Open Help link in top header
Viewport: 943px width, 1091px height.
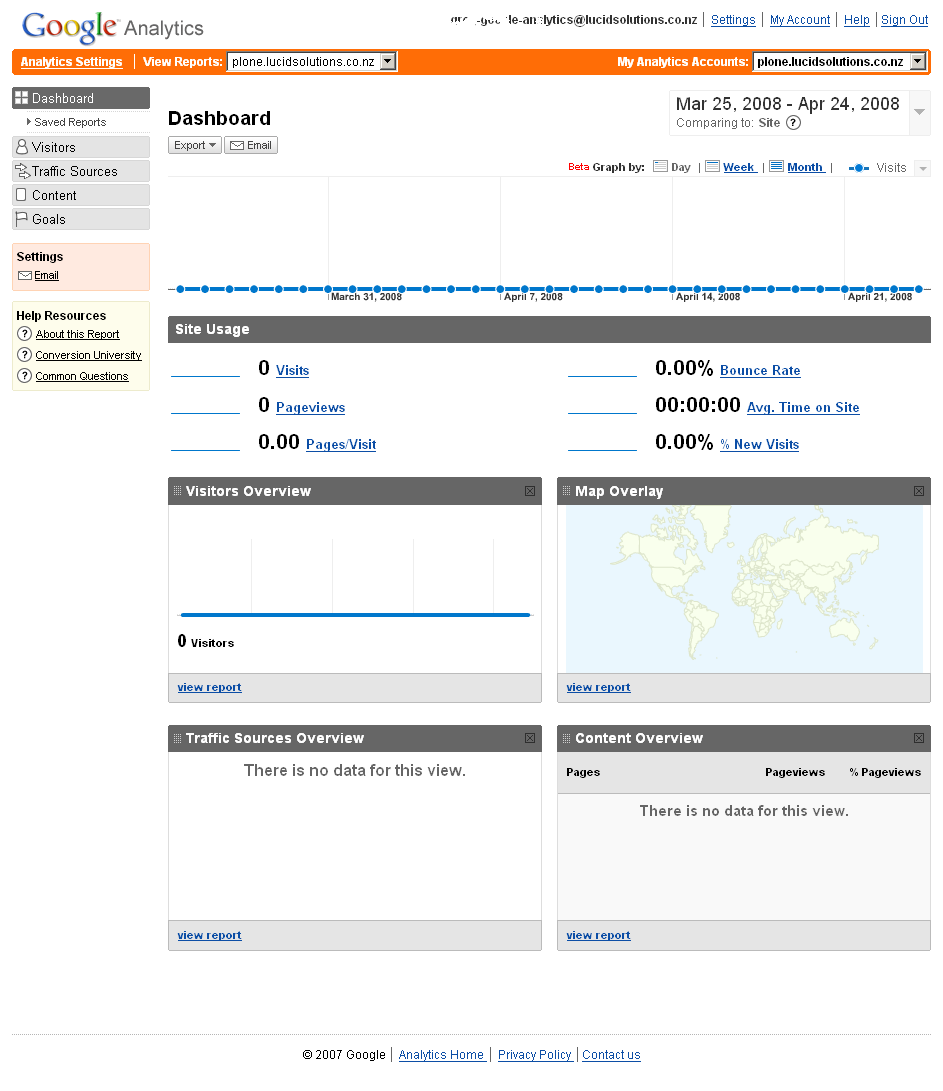click(857, 20)
